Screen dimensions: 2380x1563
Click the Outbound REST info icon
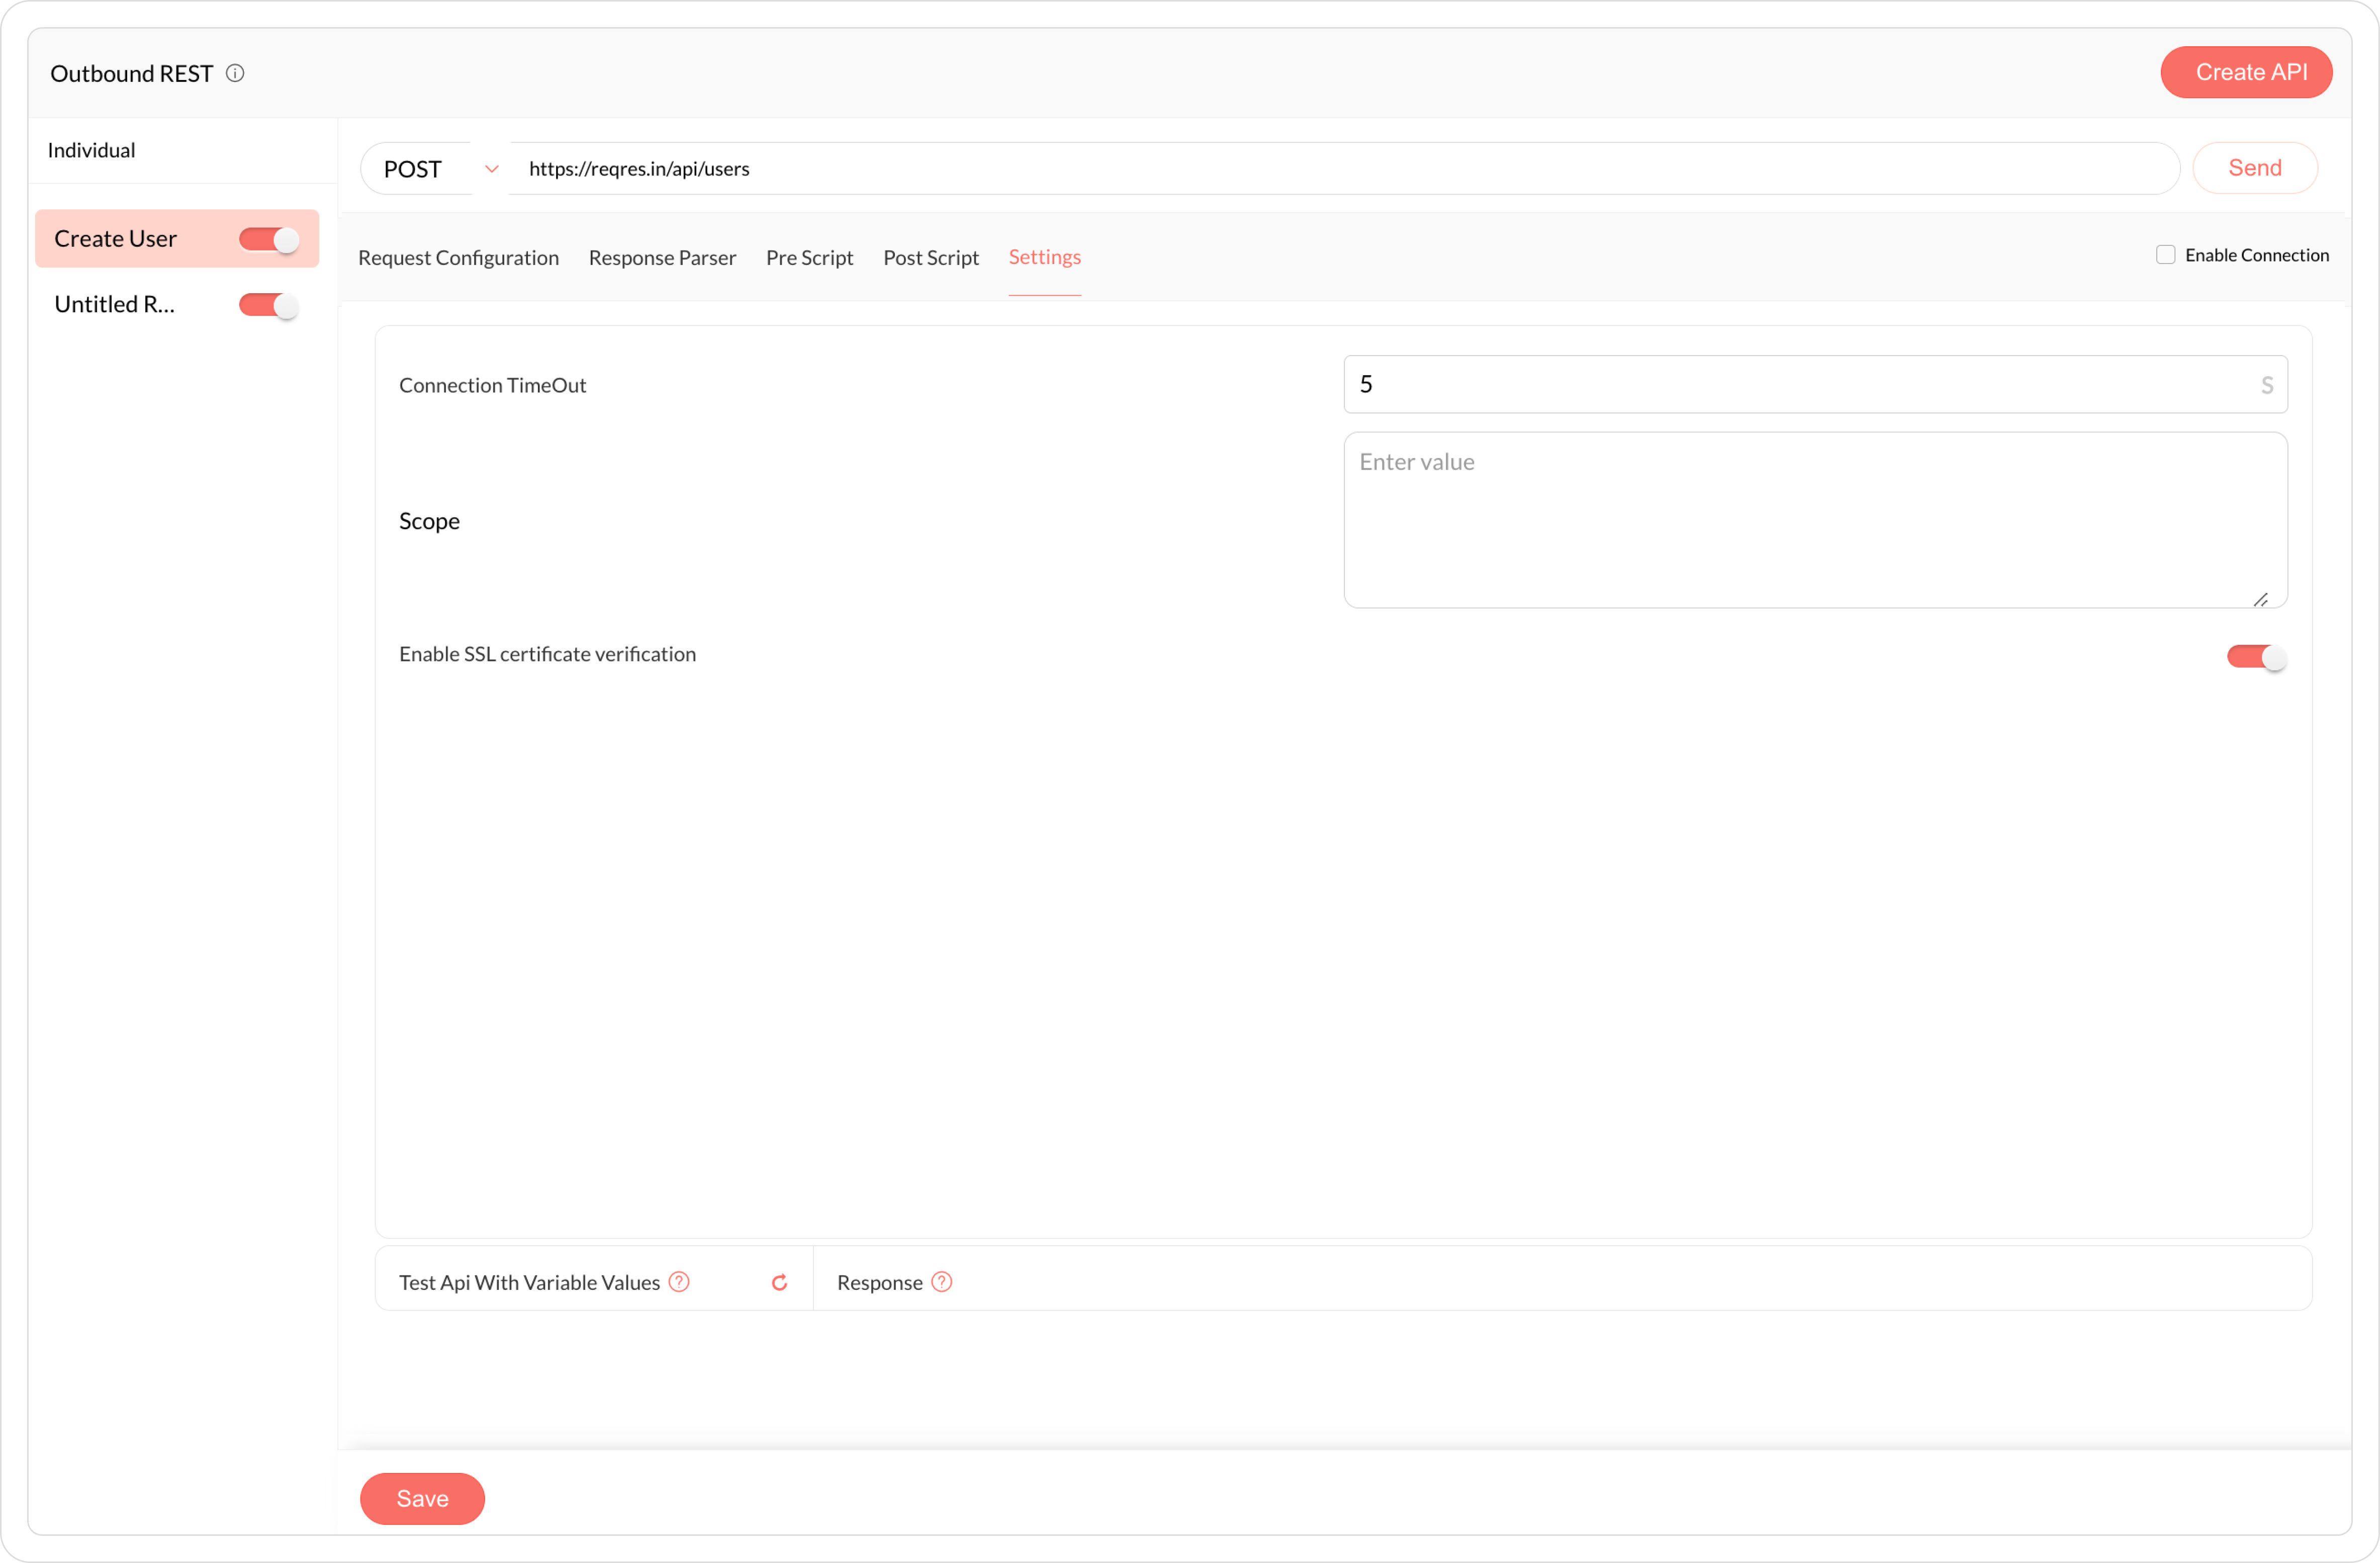pyautogui.click(x=235, y=73)
